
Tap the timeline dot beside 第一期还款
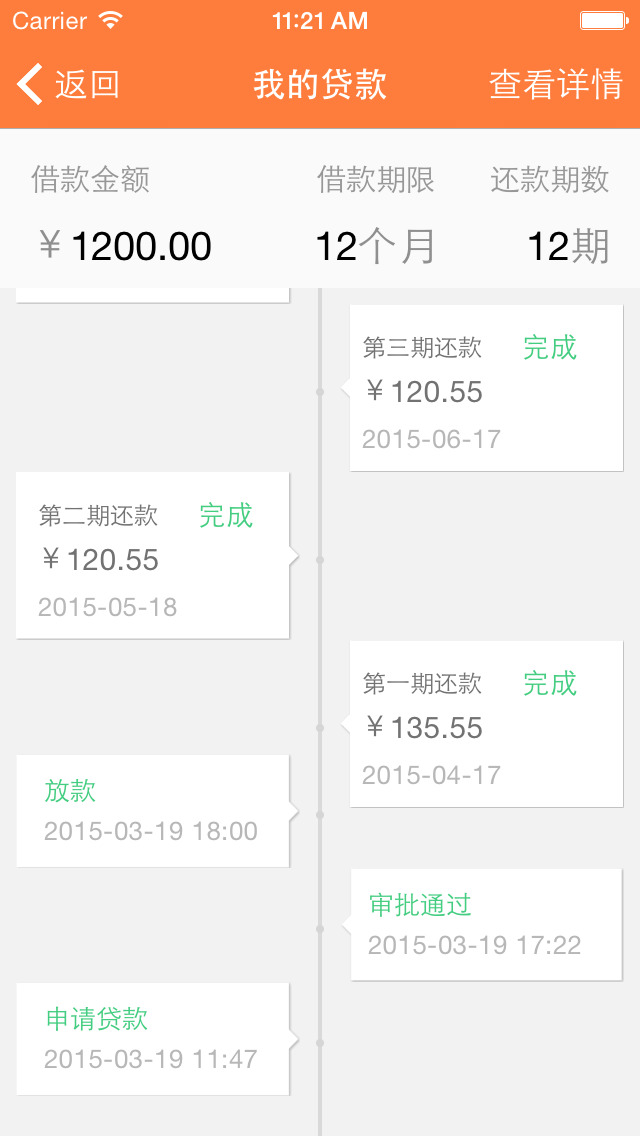point(320,728)
